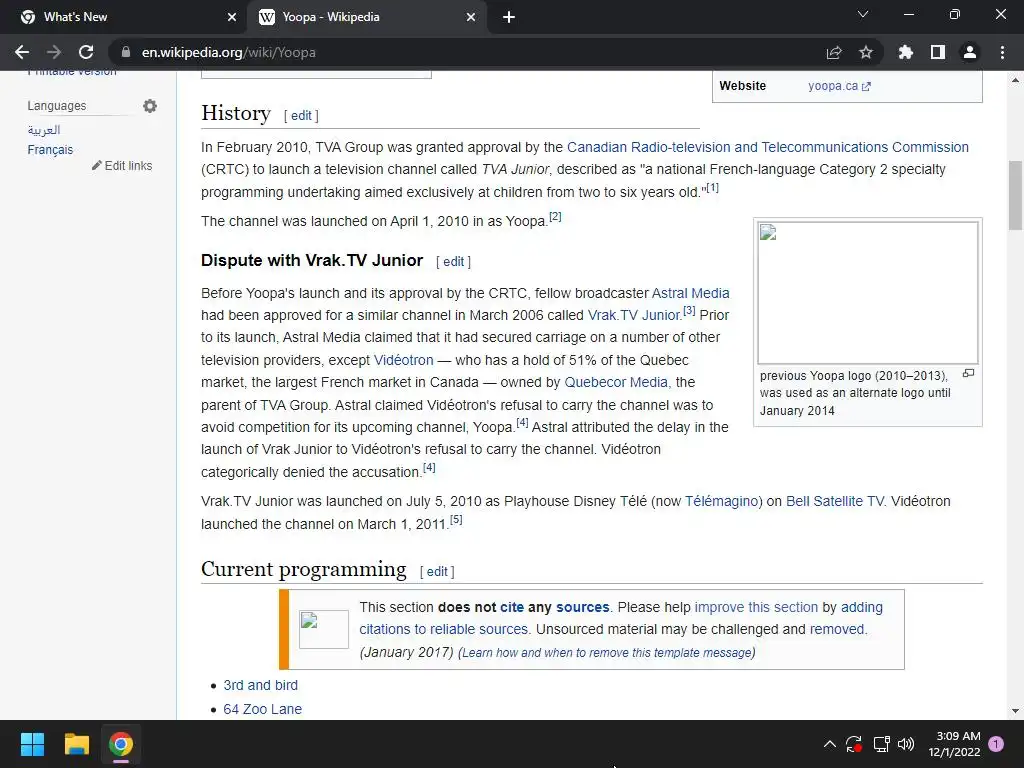View site info via the lock icon
Viewport: 1024px width, 768px height.
(126, 52)
